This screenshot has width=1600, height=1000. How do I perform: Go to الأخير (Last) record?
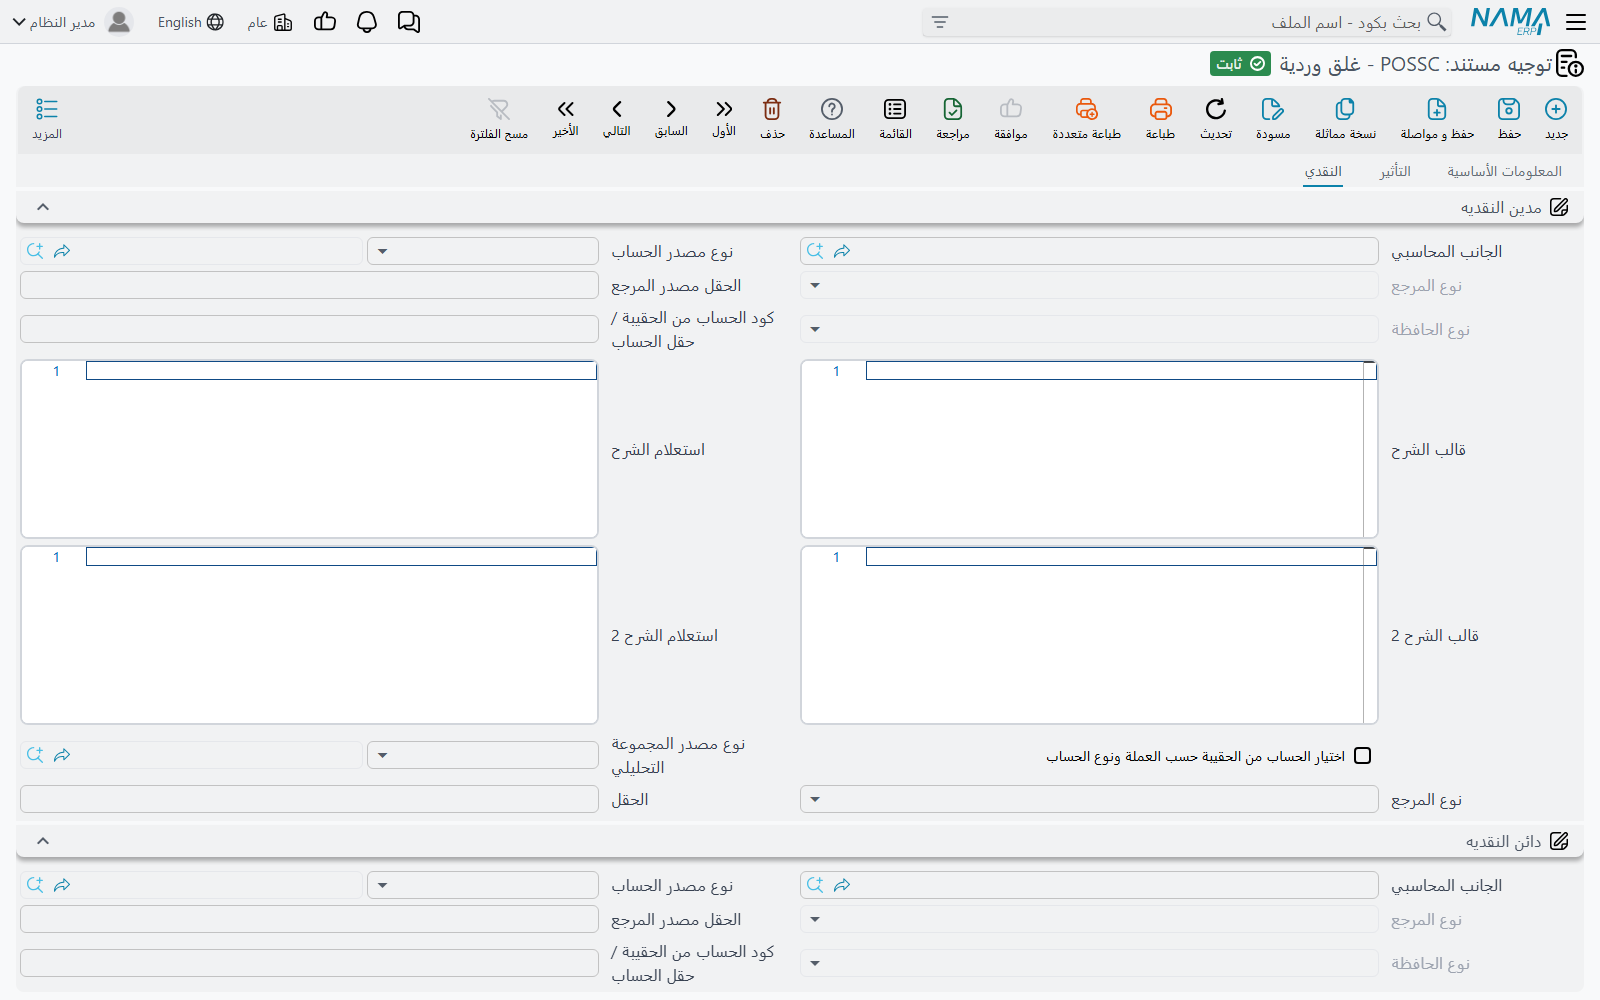[x=566, y=109]
